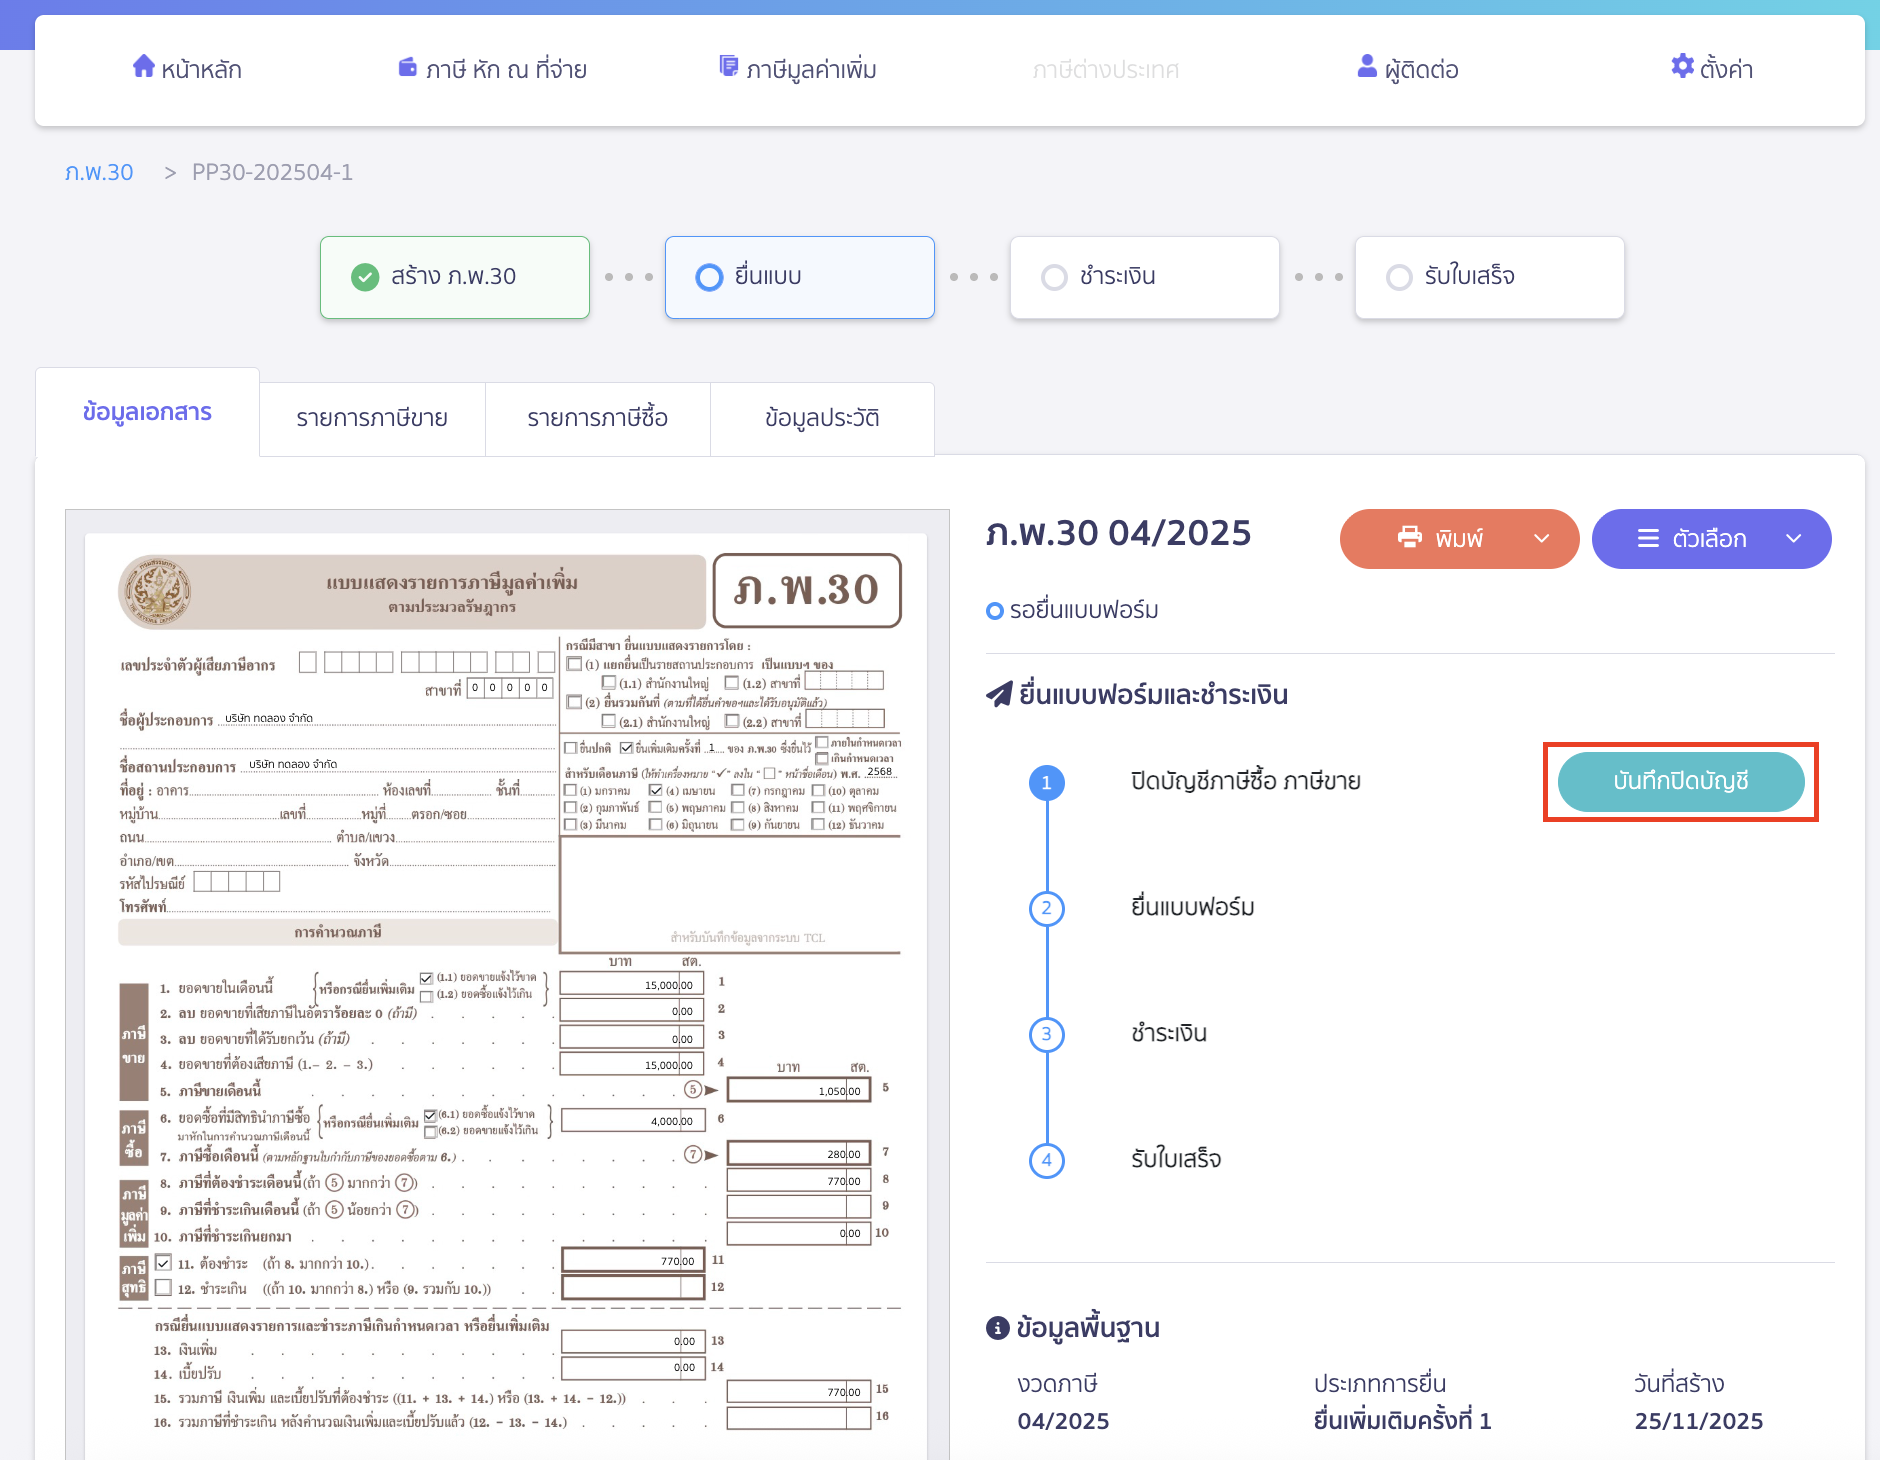Screen dimensions: 1880x1460
Task: Click the wallet icon for withholding tax
Action: point(407,67)
